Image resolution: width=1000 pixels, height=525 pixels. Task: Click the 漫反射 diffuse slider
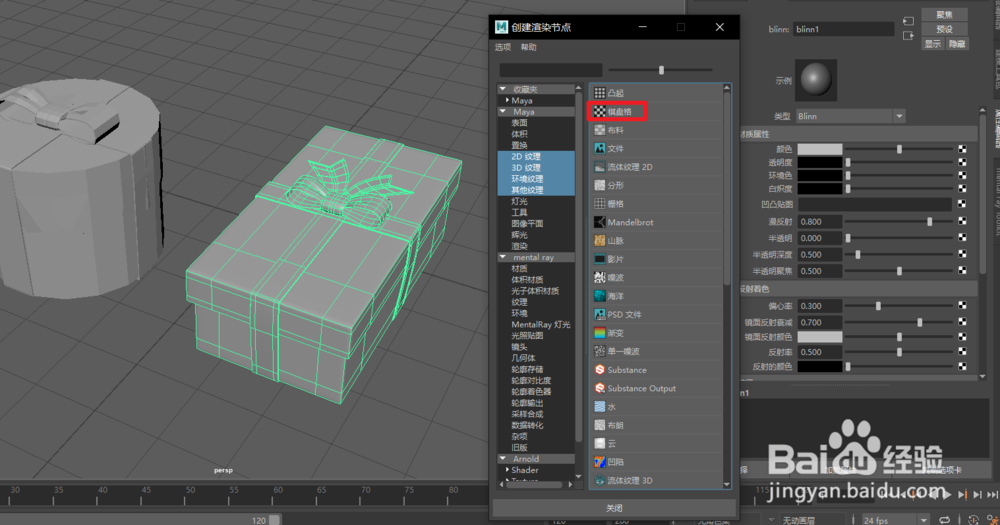899,221
